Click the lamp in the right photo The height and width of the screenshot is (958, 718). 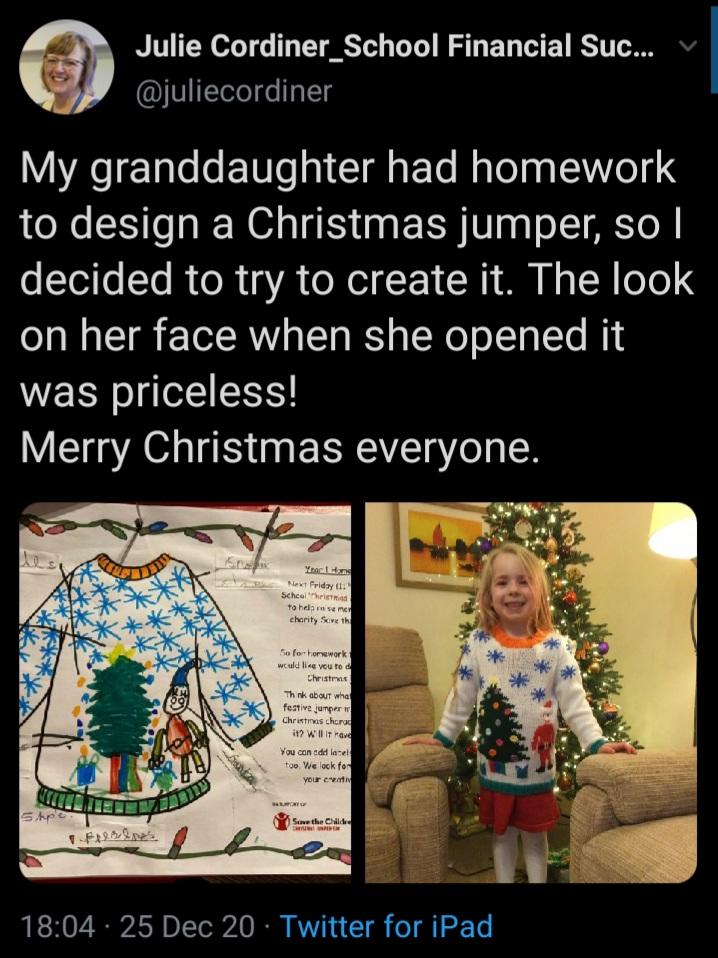click(673, 533)
